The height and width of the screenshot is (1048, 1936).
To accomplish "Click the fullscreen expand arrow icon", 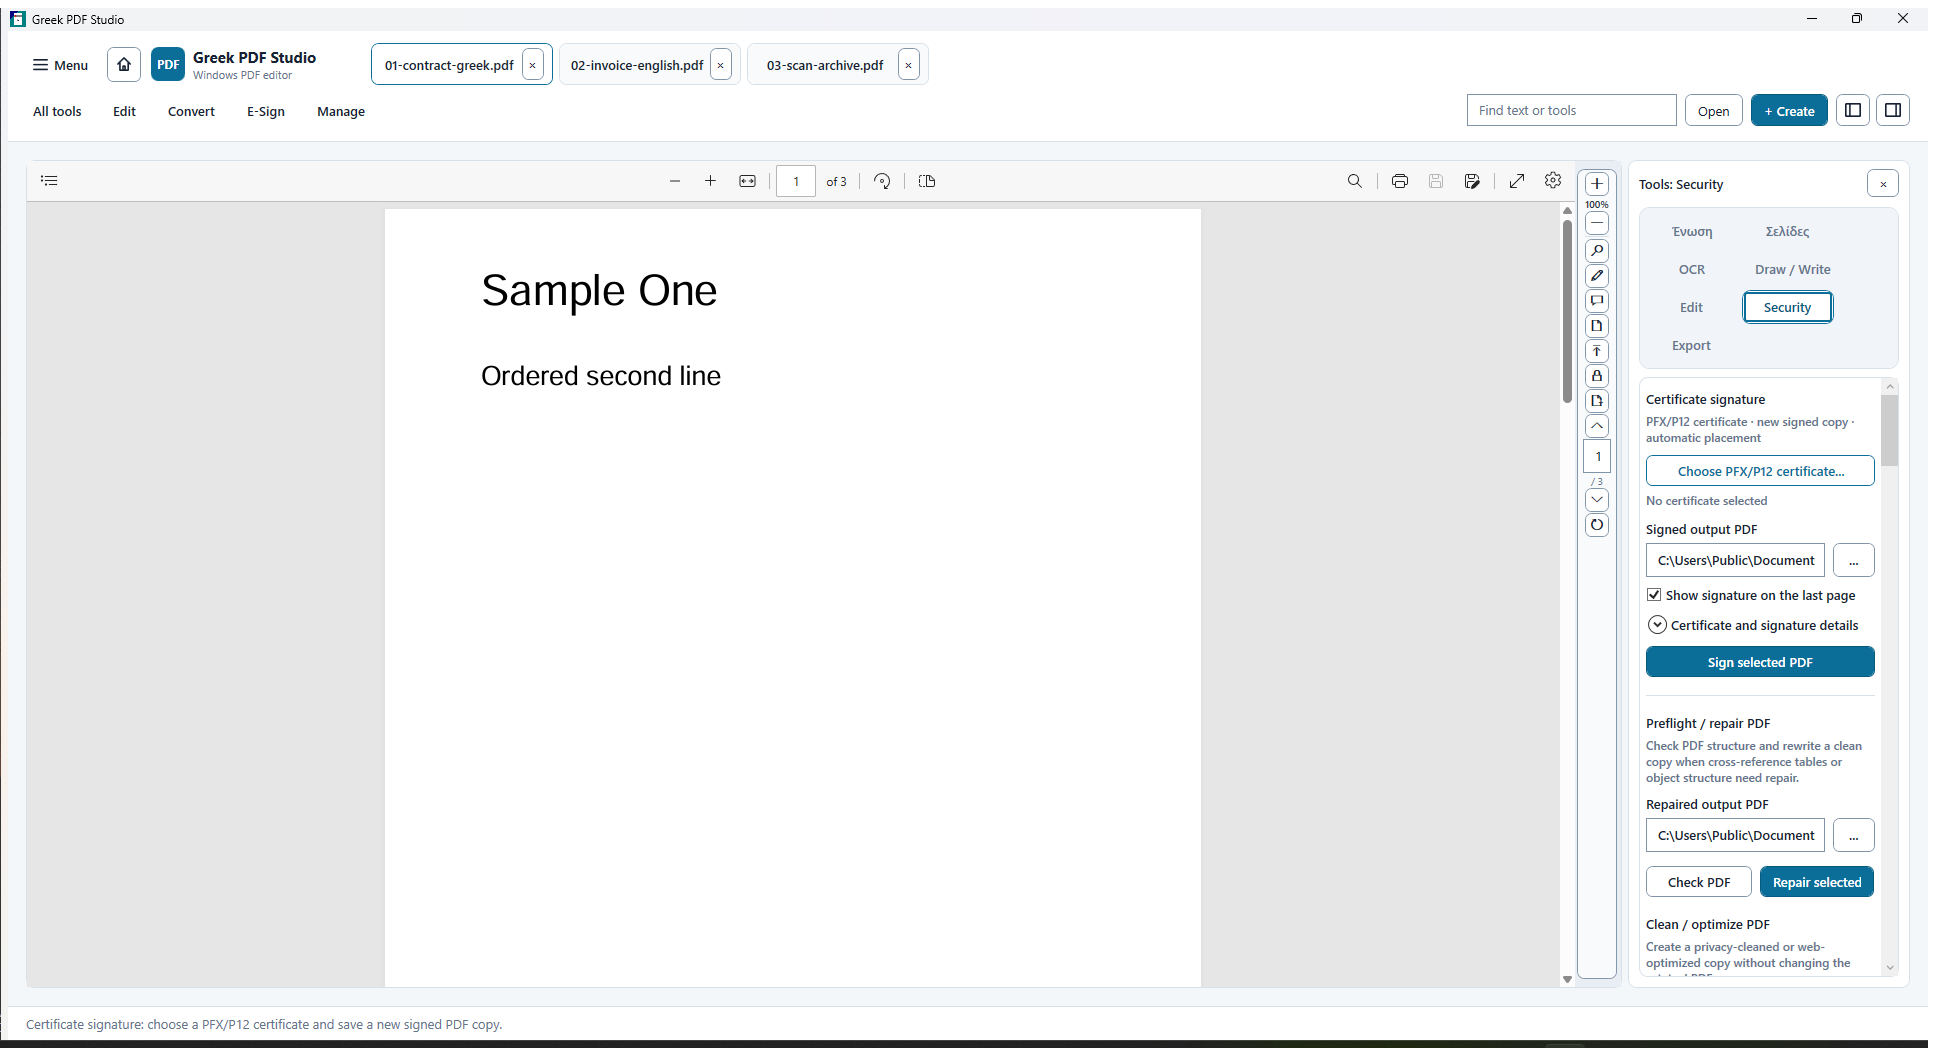I will (x=1516, y=181).
